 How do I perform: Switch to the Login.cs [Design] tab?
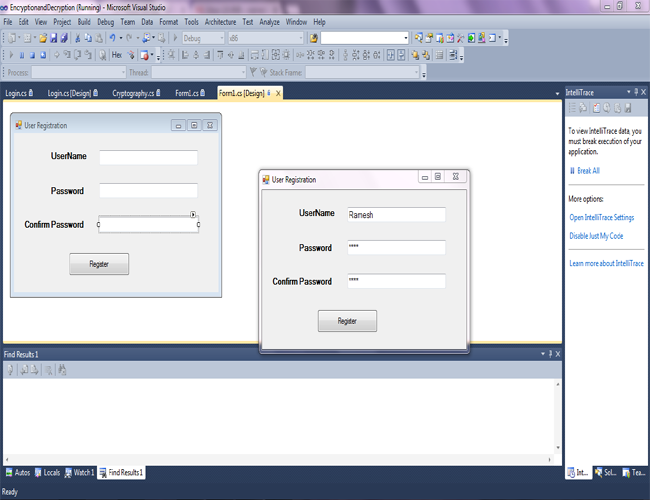pyautogui.click(x=73, y=93)
